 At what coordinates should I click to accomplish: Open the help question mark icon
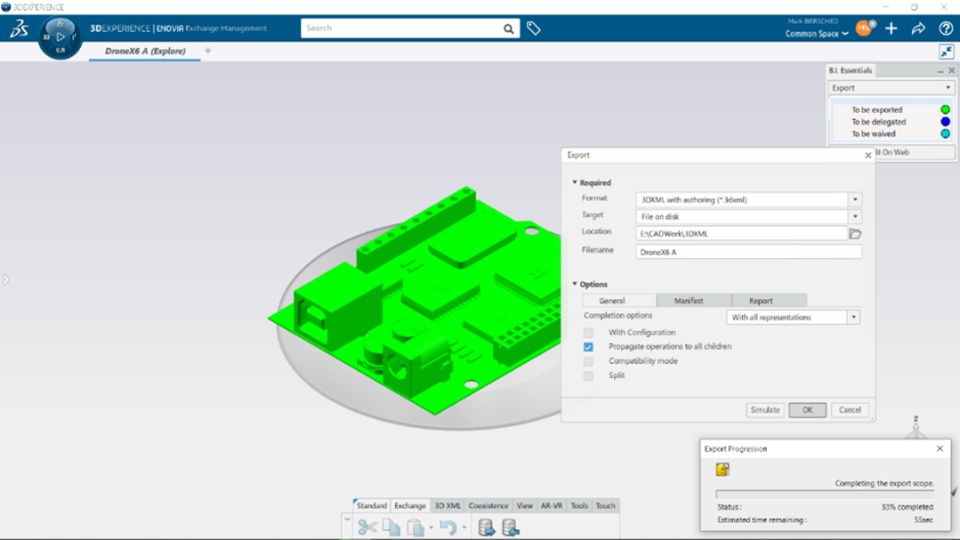[945, 28]
